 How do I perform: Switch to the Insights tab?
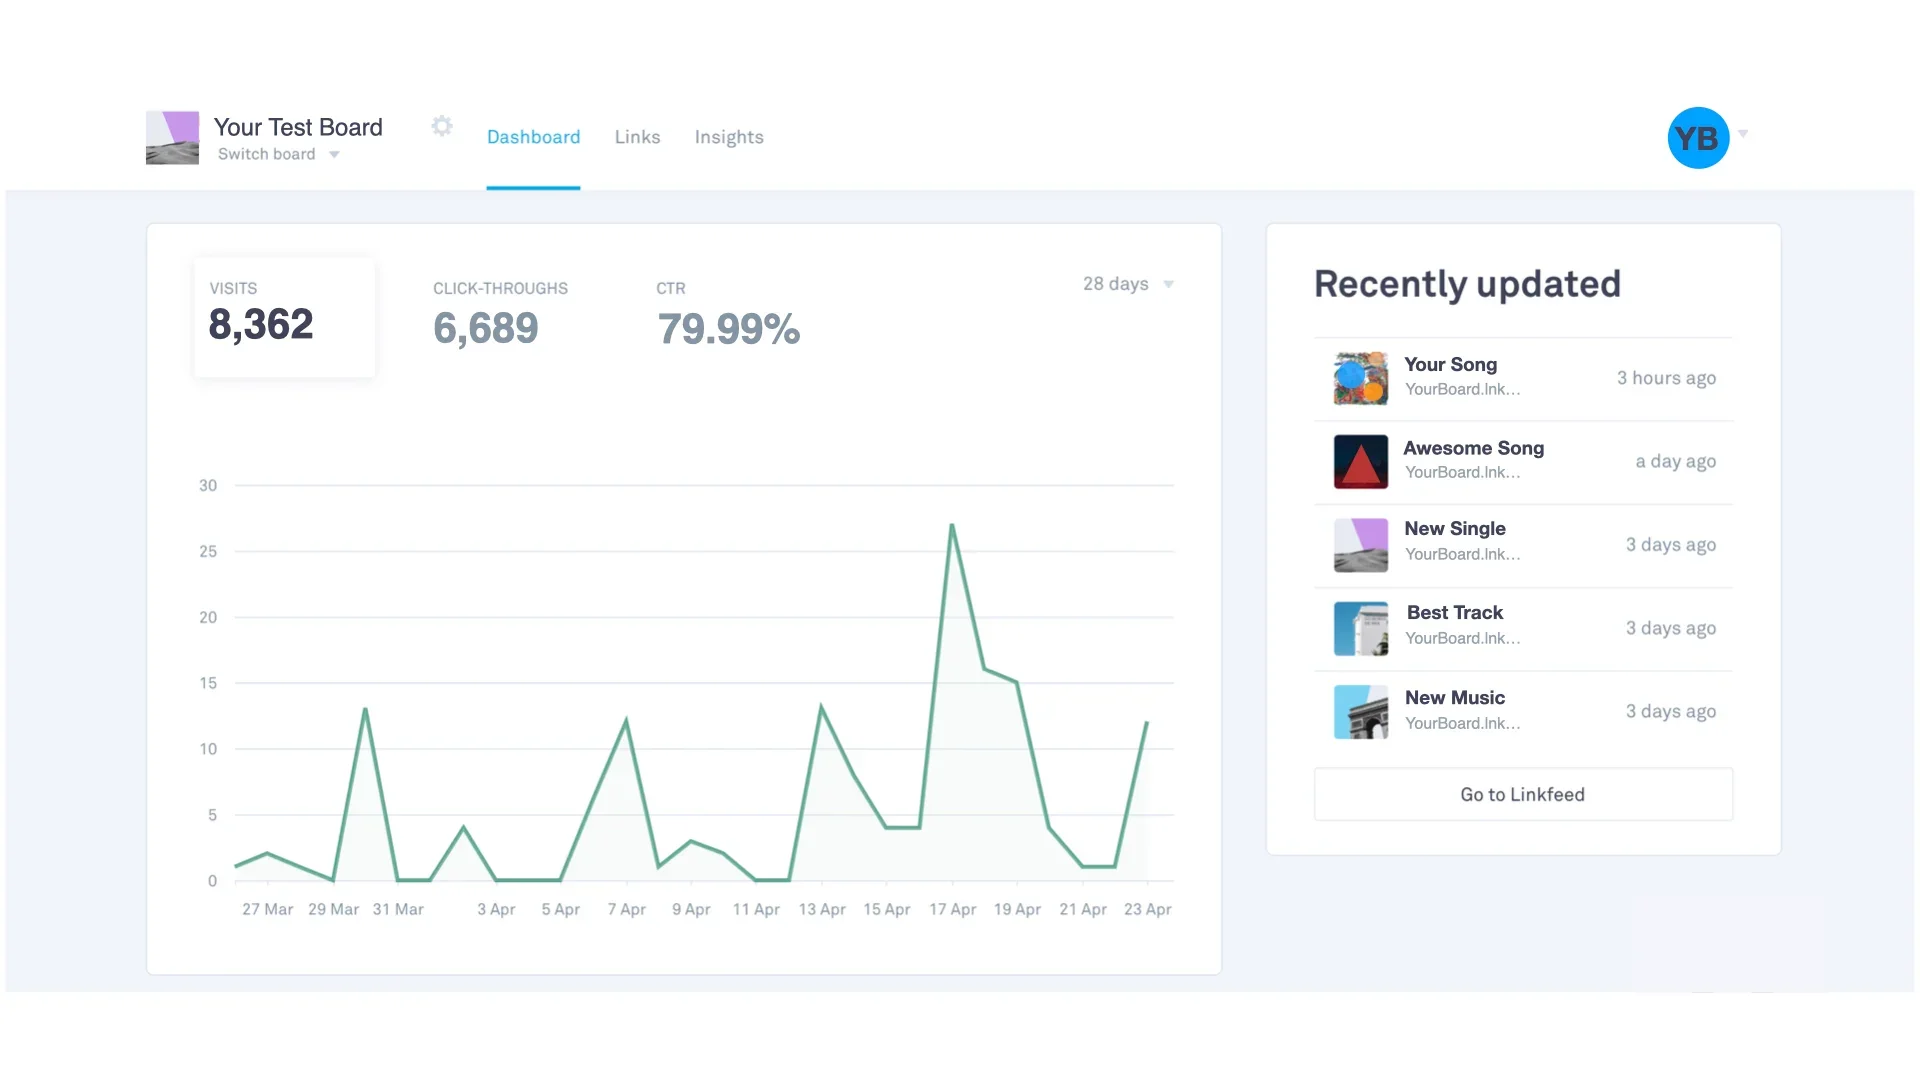click(728, 137)
